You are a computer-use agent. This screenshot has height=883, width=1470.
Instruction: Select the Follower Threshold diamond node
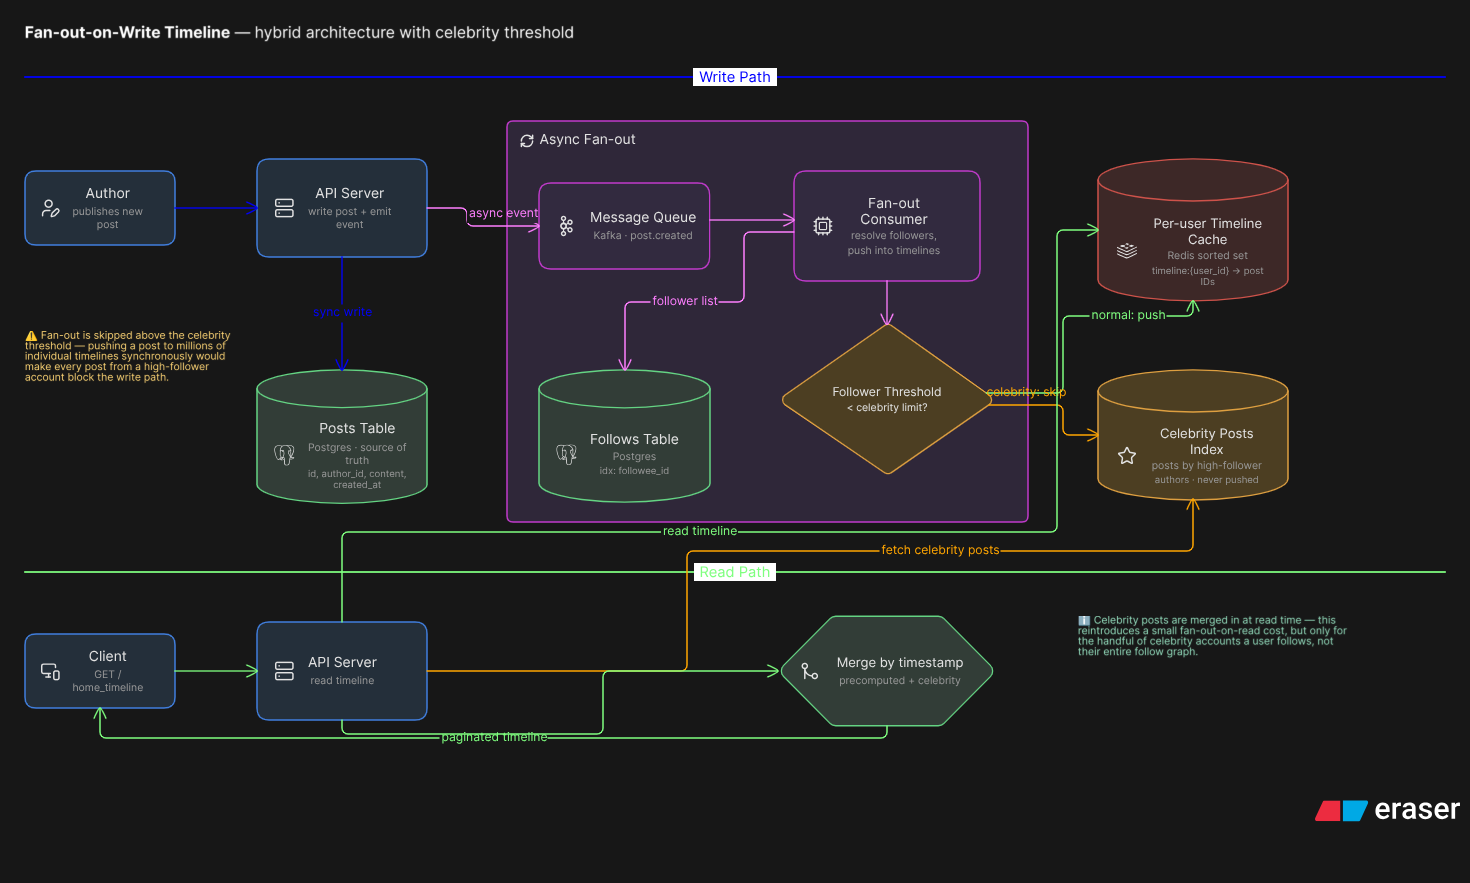pyautogui.click(x=887, y=399)
